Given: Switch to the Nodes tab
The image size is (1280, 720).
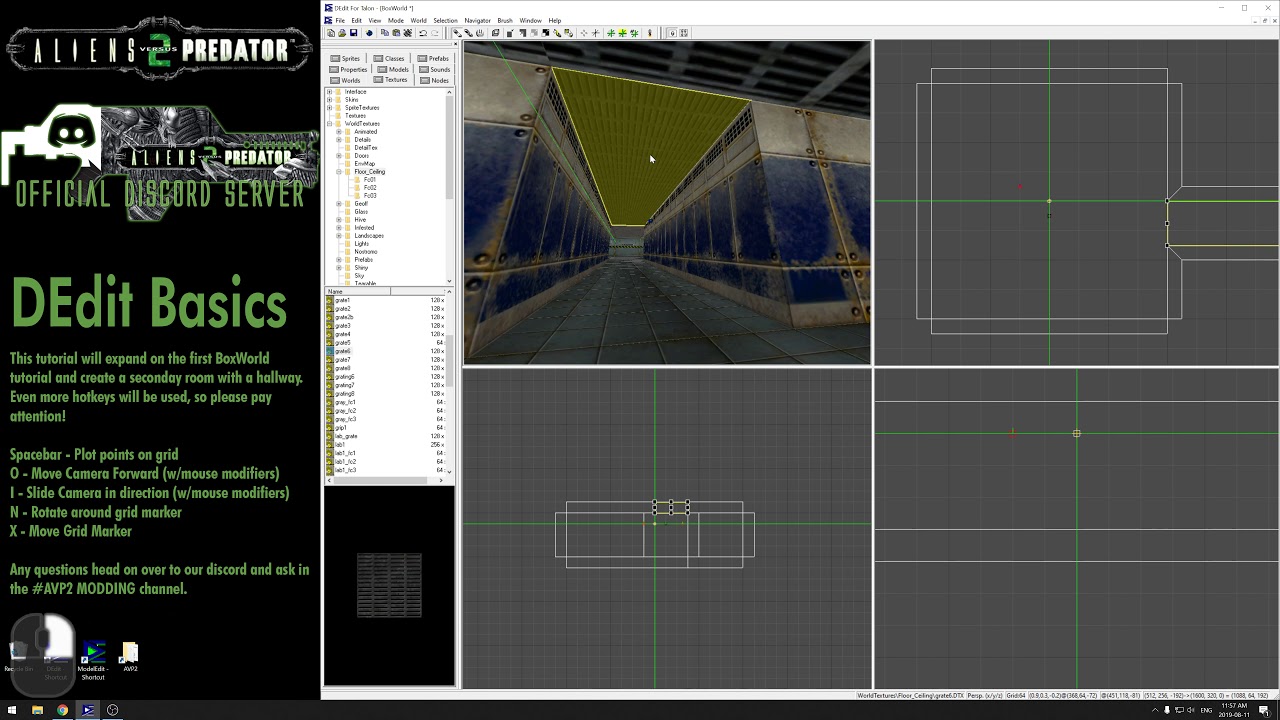Looking at the screenshot, I should click(434, 80).
